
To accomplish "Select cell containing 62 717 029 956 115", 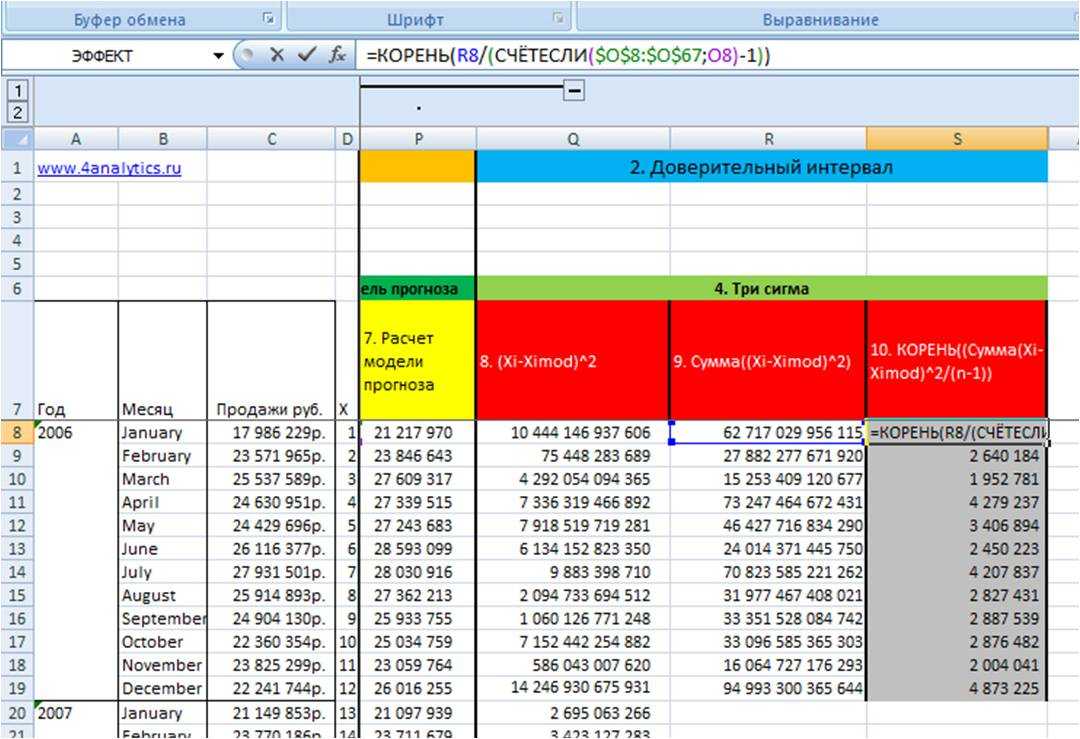I will point(767,433).
